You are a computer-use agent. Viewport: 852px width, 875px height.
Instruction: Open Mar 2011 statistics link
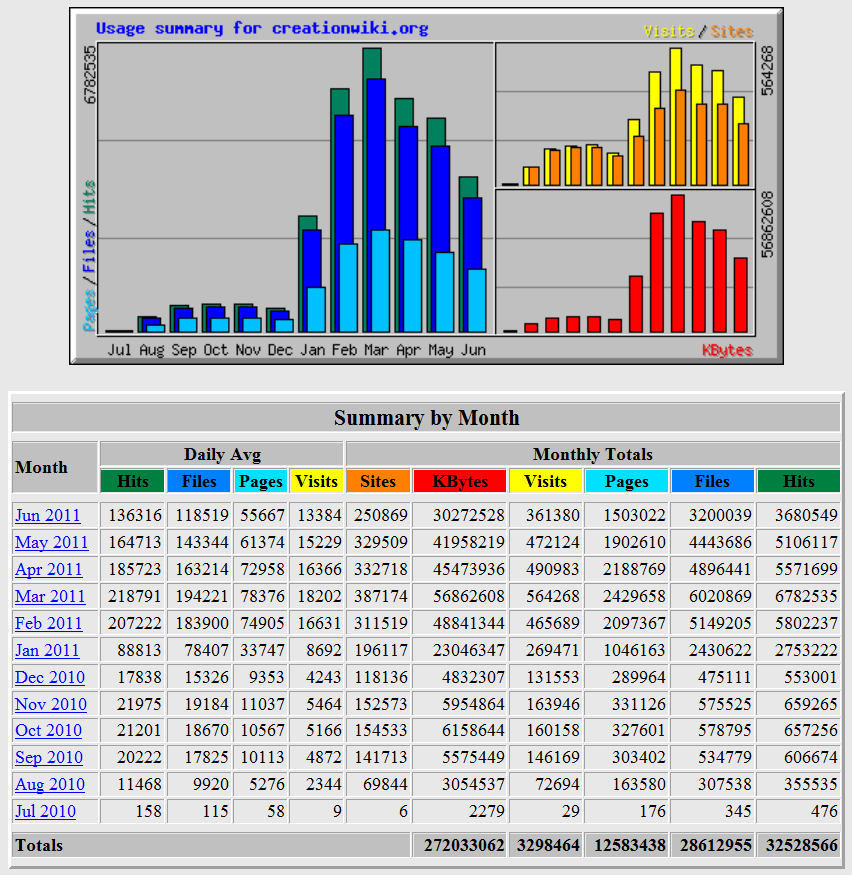49,597
